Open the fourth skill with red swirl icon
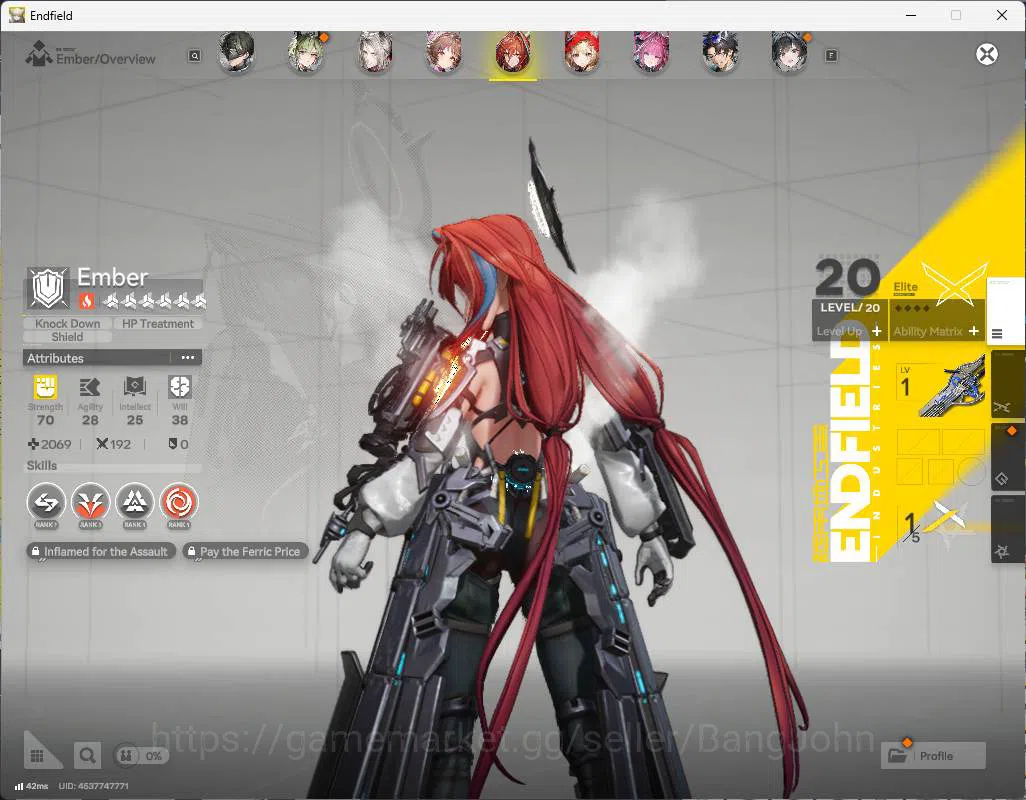 [179, 502]
